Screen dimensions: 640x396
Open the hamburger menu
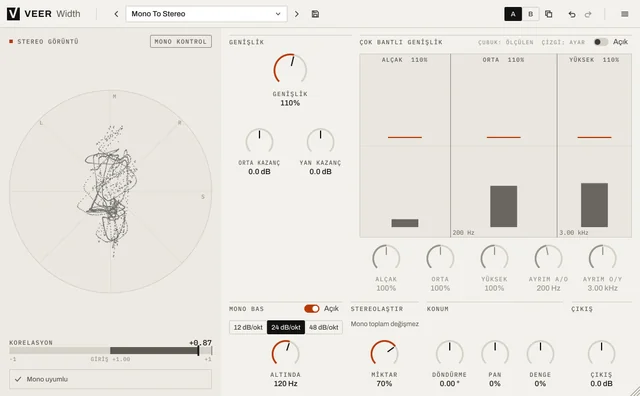(x=624, y=14)
